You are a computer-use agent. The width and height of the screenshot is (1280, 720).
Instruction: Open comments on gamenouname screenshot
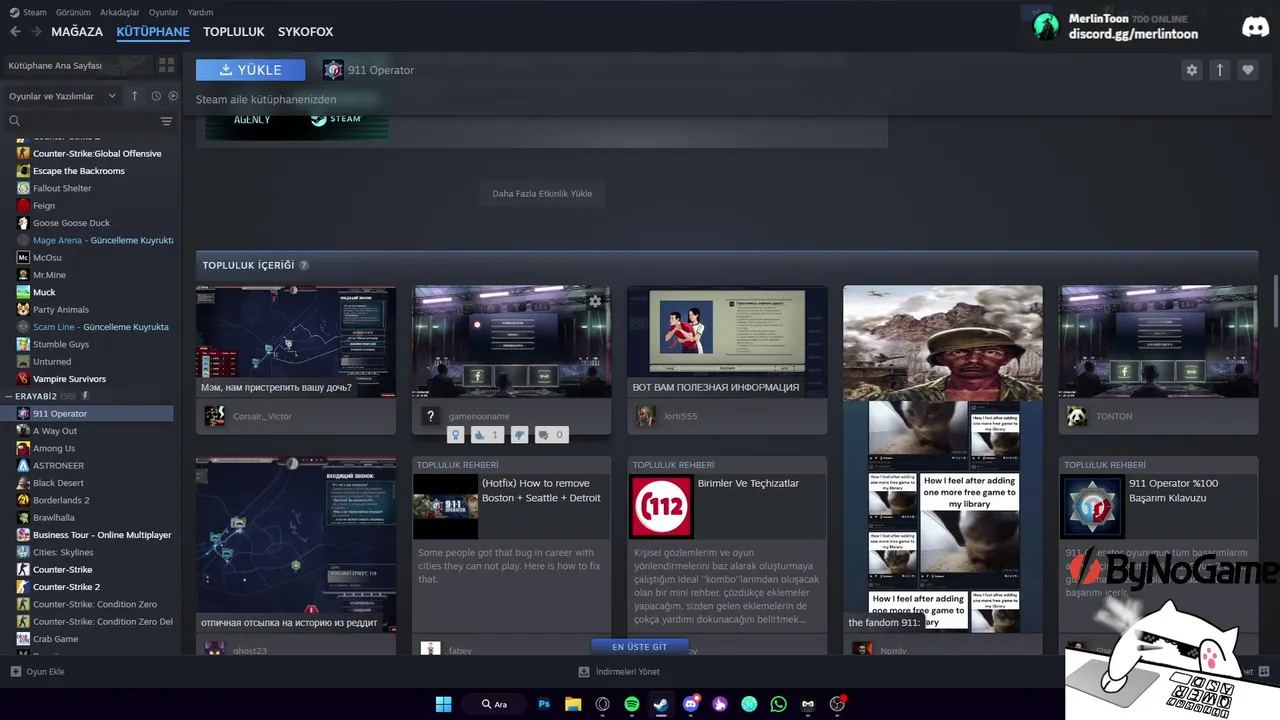551,435
